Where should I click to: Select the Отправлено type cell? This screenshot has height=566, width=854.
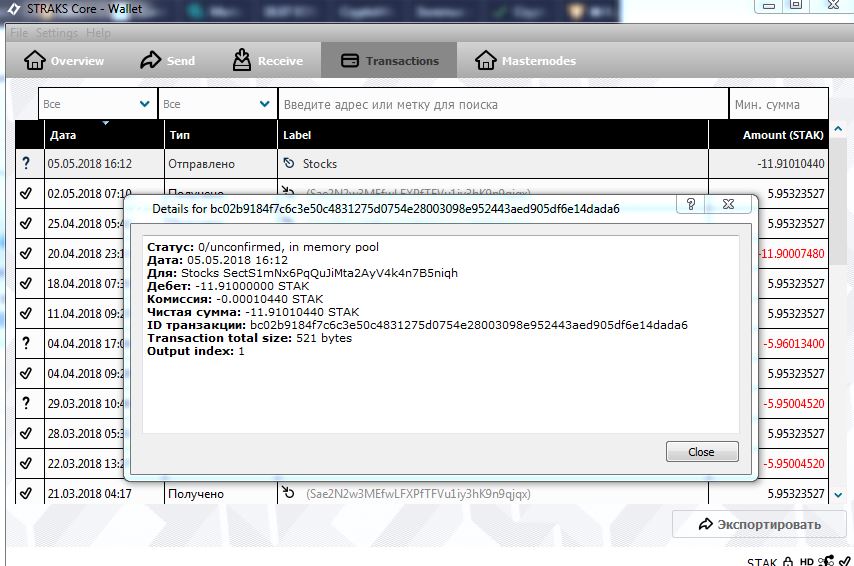tap(221, 163)
